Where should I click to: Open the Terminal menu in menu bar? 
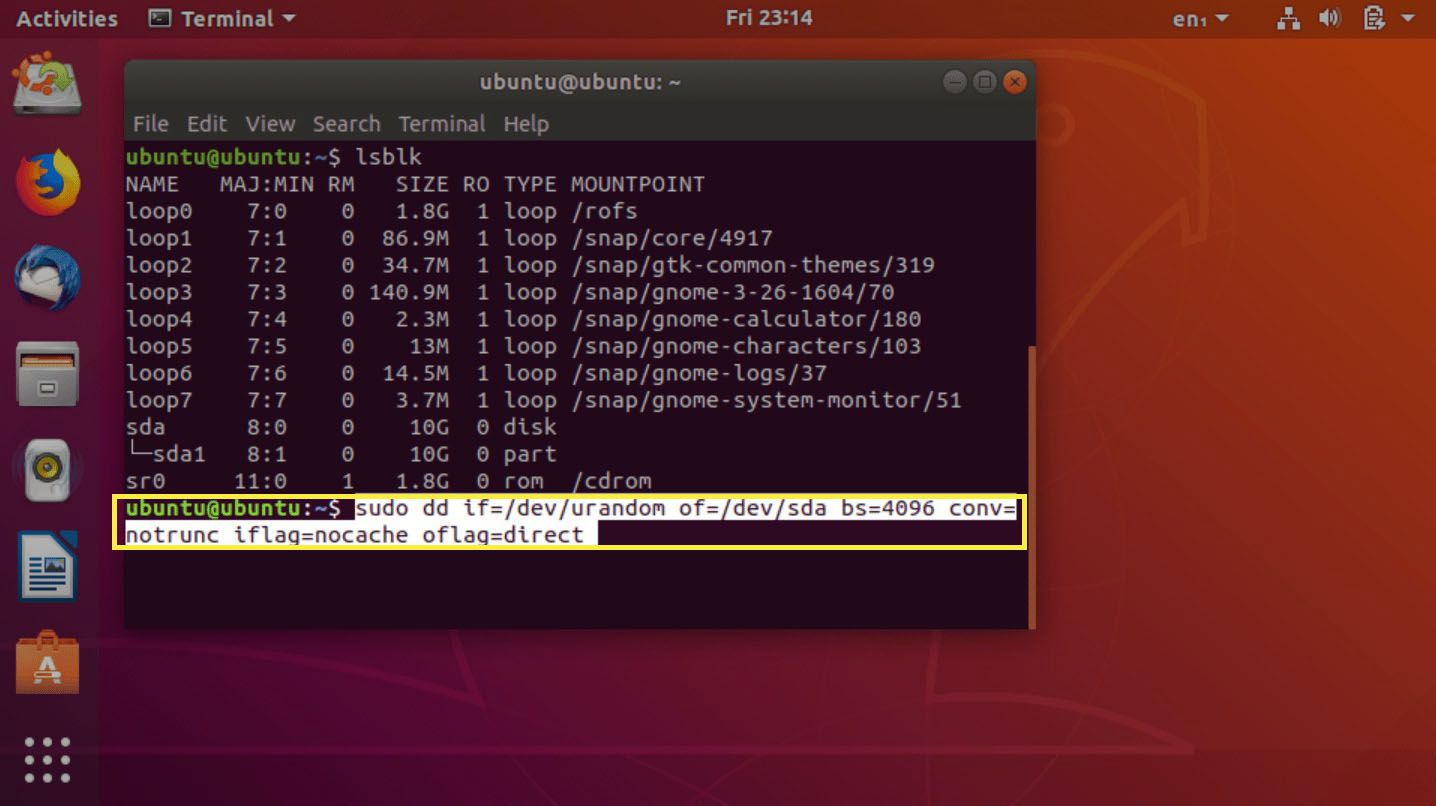442,124
